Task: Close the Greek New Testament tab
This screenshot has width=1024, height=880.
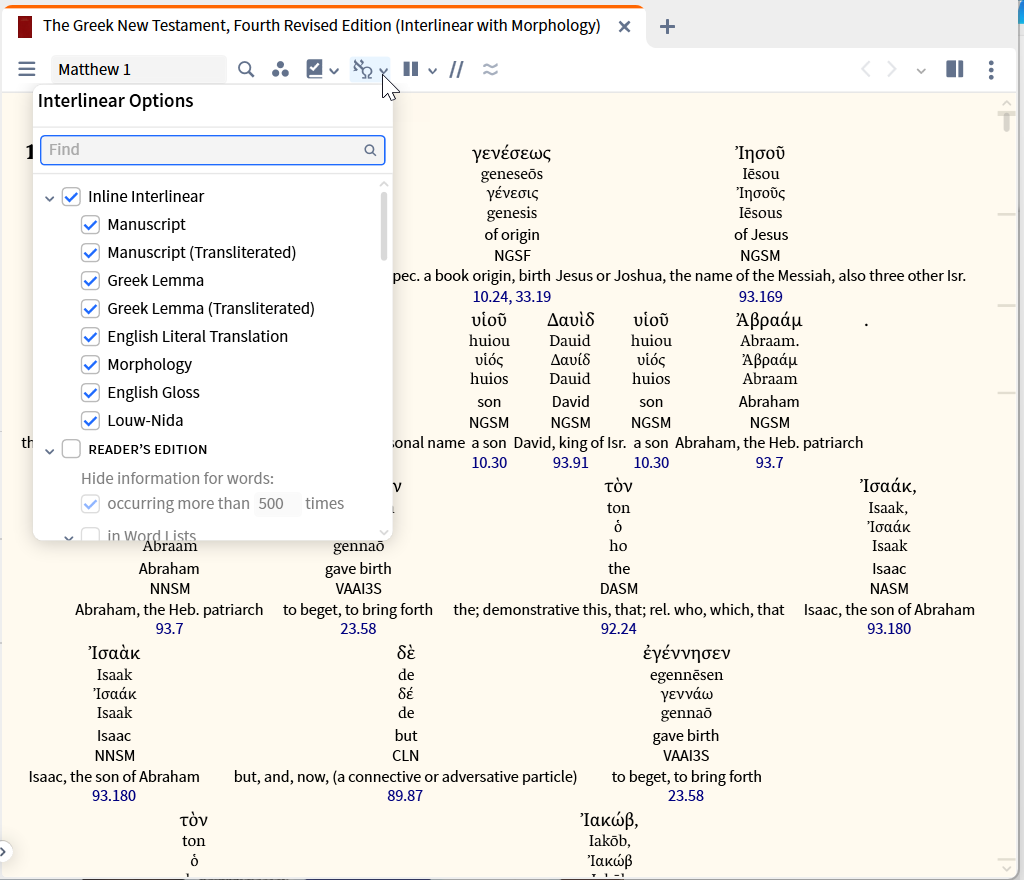Action: click(624, 27)
